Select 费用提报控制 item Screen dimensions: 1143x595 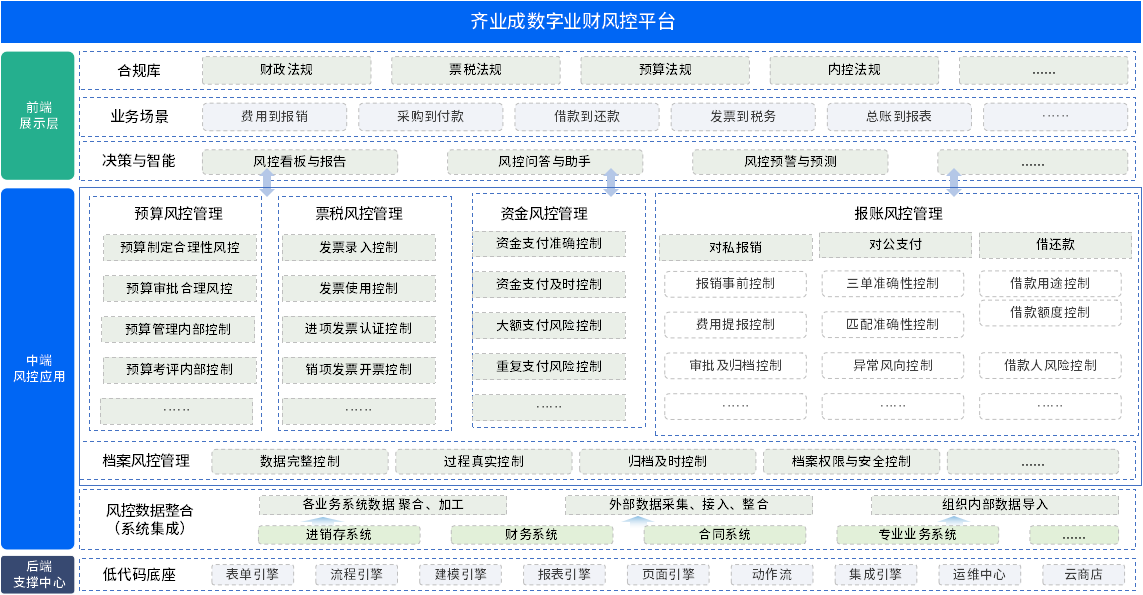click(x=736, y=324)
